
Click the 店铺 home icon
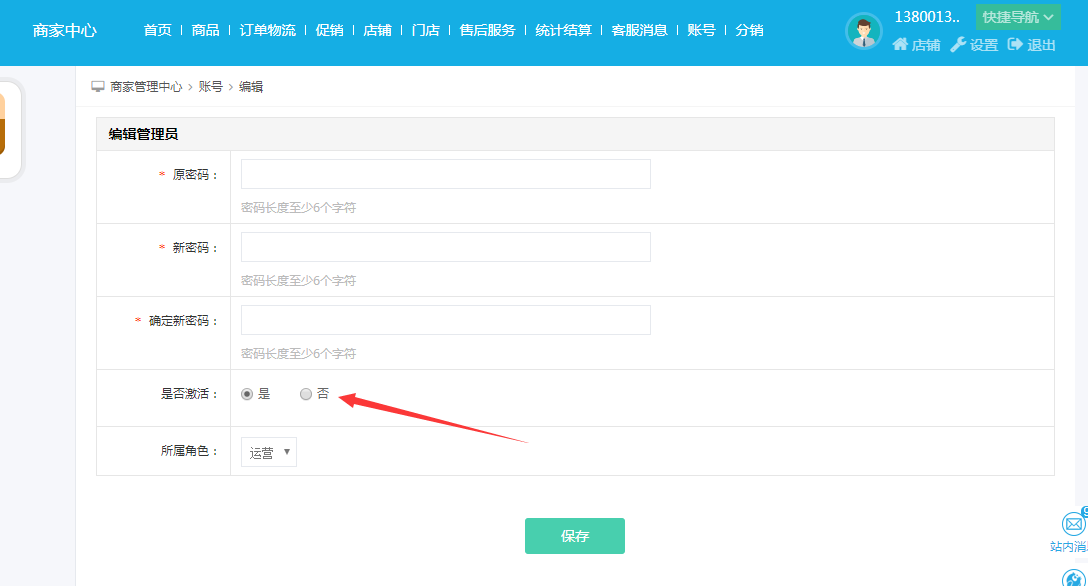point(900,45)
